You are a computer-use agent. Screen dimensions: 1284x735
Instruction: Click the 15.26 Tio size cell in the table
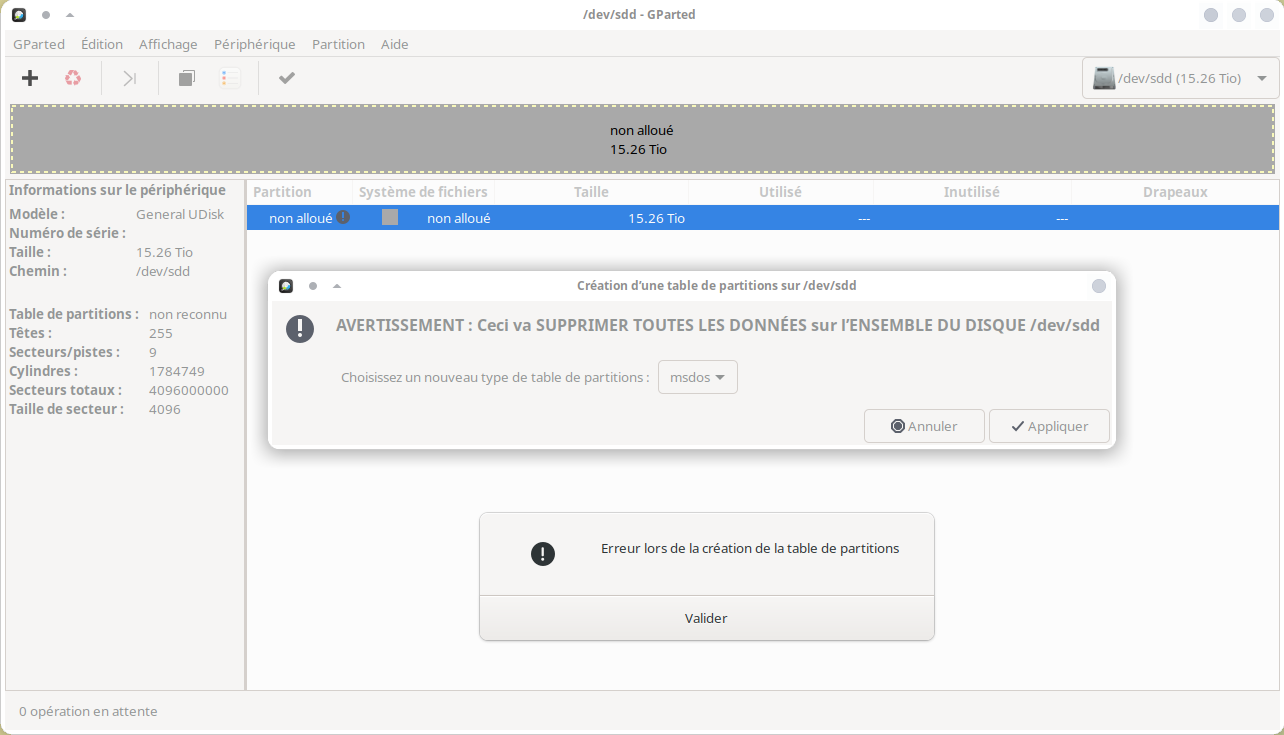coord(656,218)
